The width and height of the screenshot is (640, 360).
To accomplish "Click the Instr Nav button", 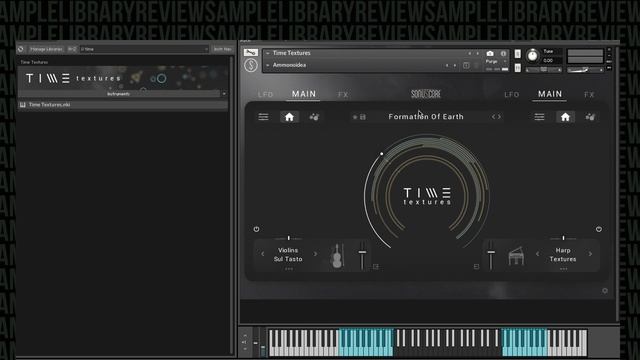I will pyautogui.click(x=222, y=49).
